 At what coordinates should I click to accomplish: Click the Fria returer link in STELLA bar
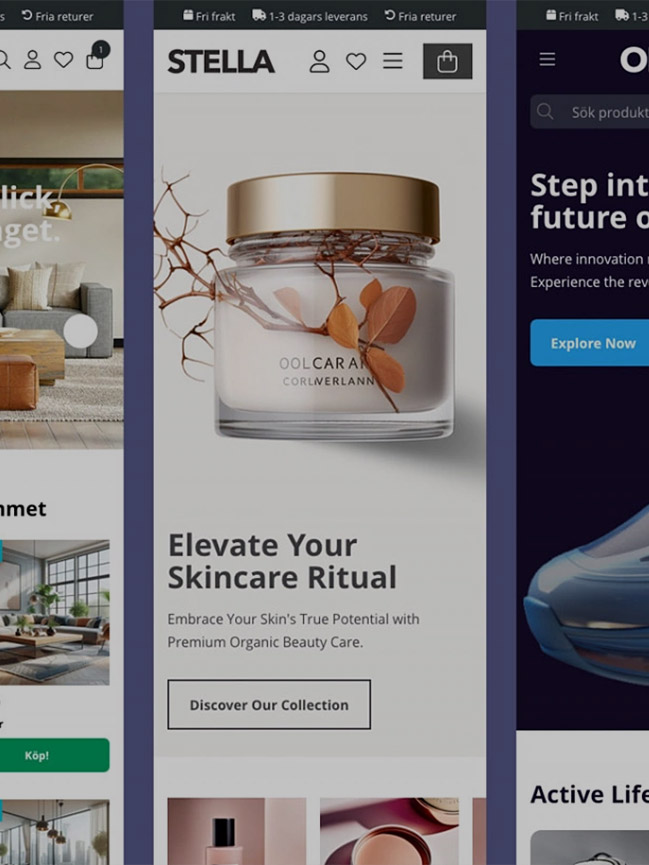click(421, 16)
